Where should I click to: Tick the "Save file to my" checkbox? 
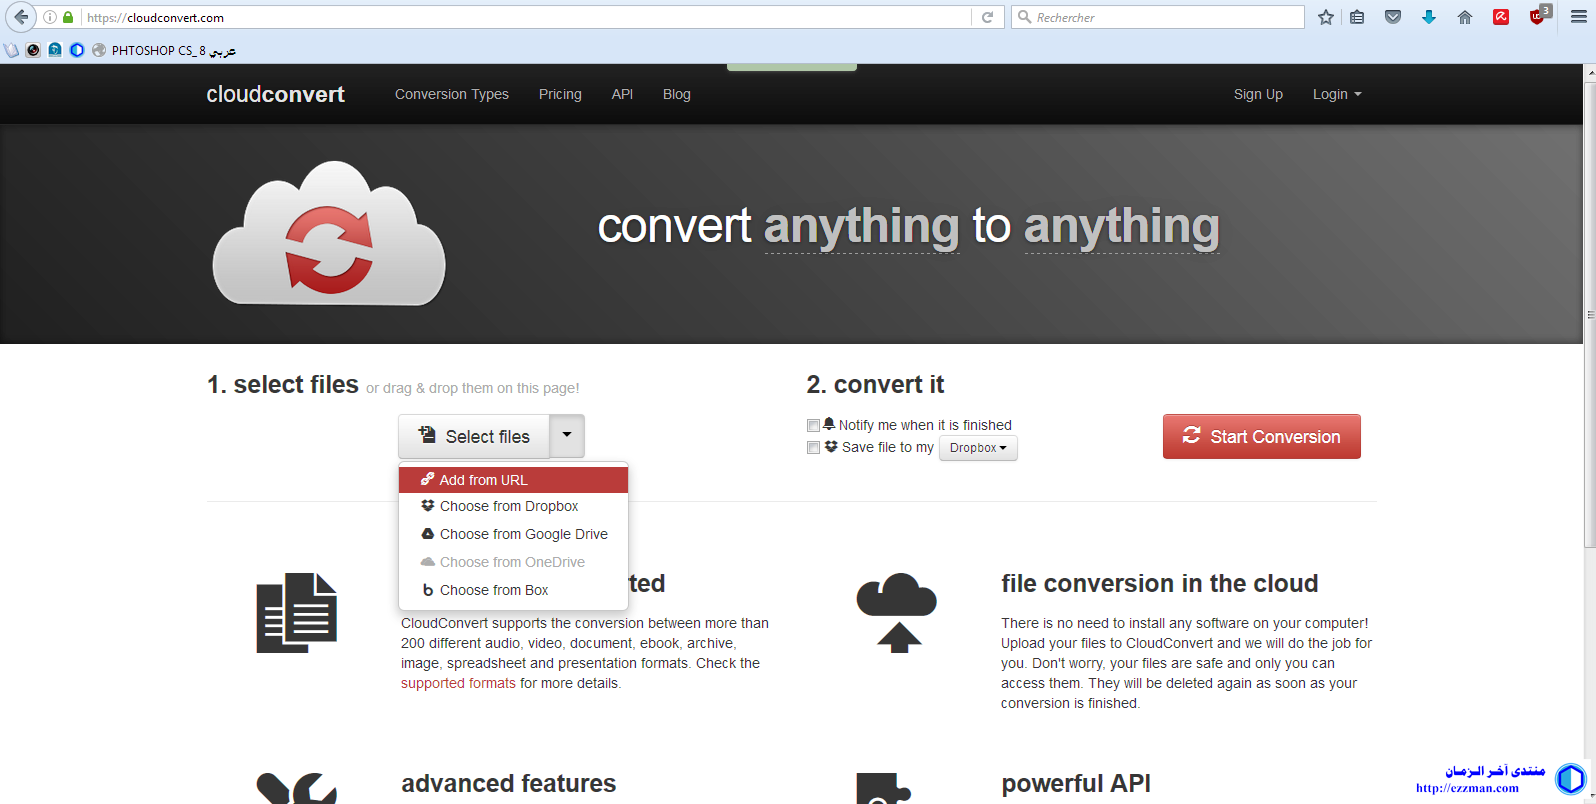[x=813, y=448]
